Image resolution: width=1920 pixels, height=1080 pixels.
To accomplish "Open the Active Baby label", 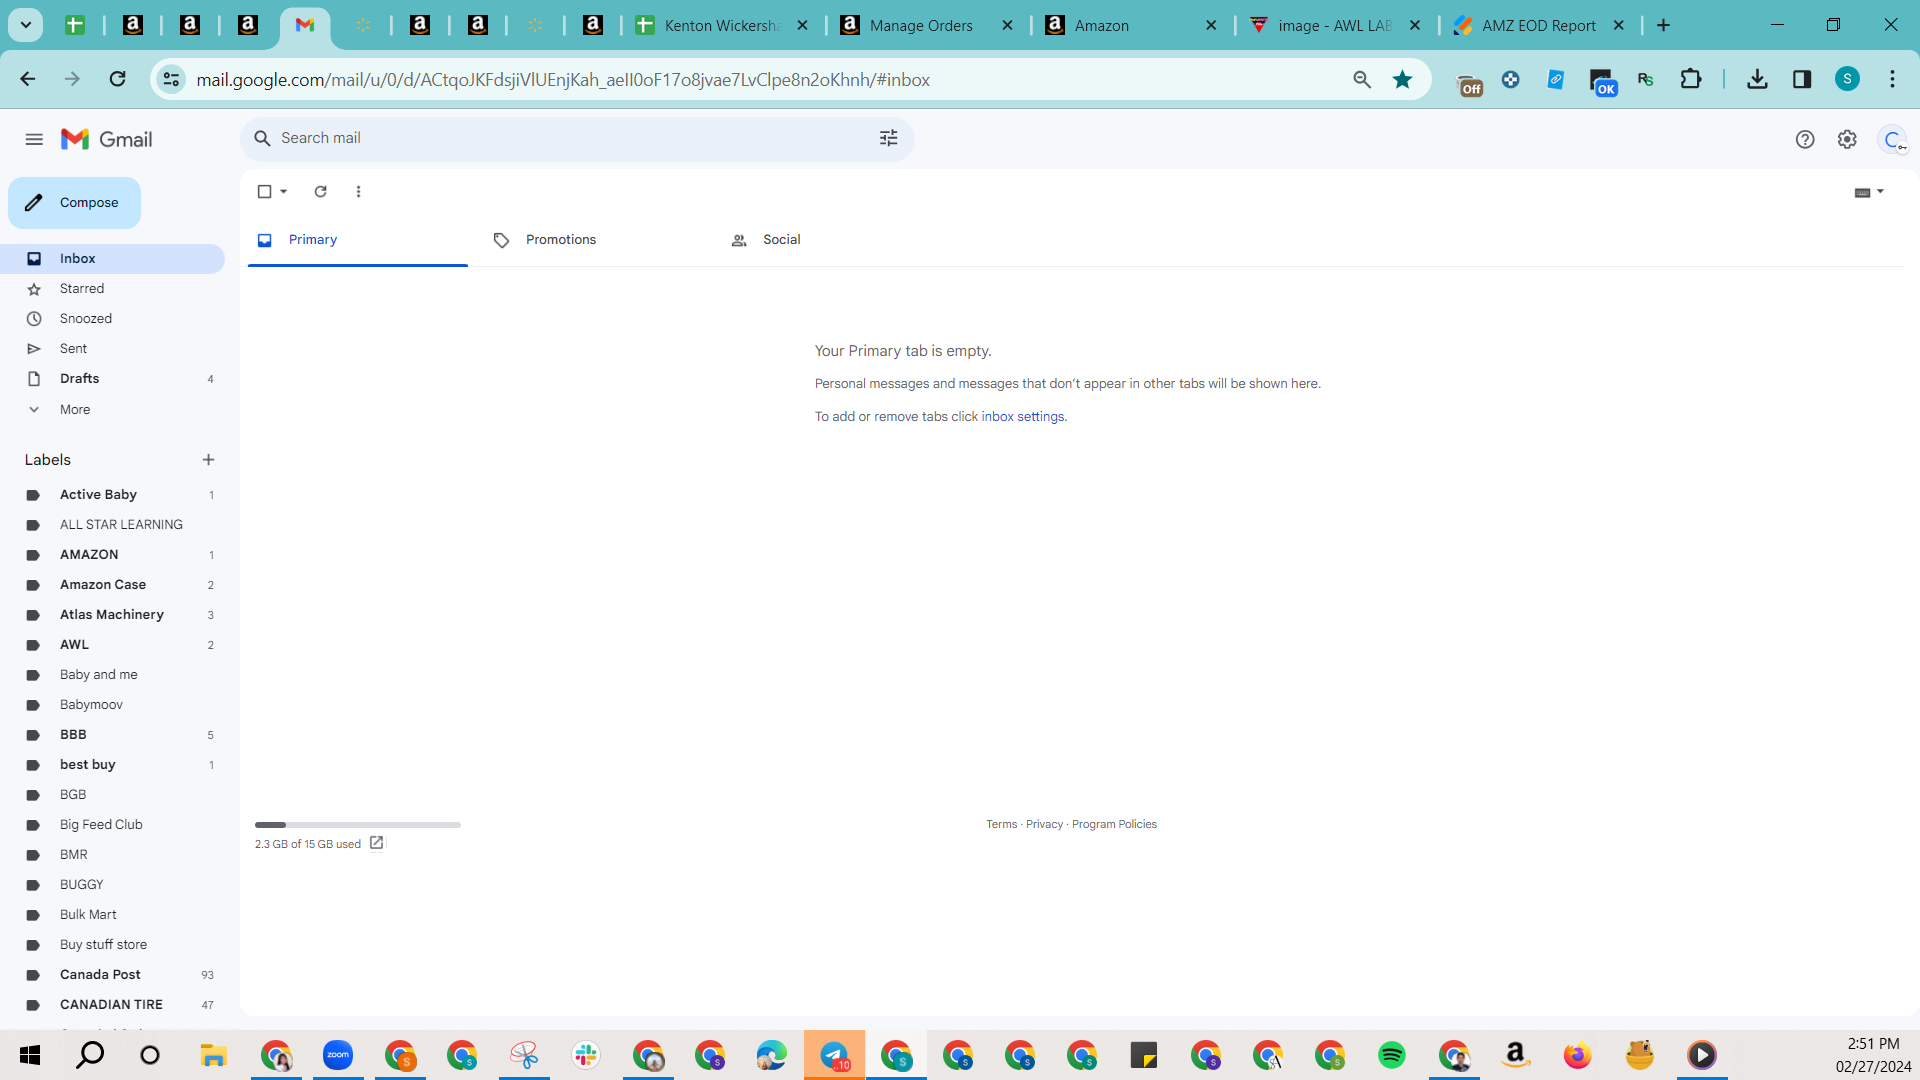I will pos(112,495).
